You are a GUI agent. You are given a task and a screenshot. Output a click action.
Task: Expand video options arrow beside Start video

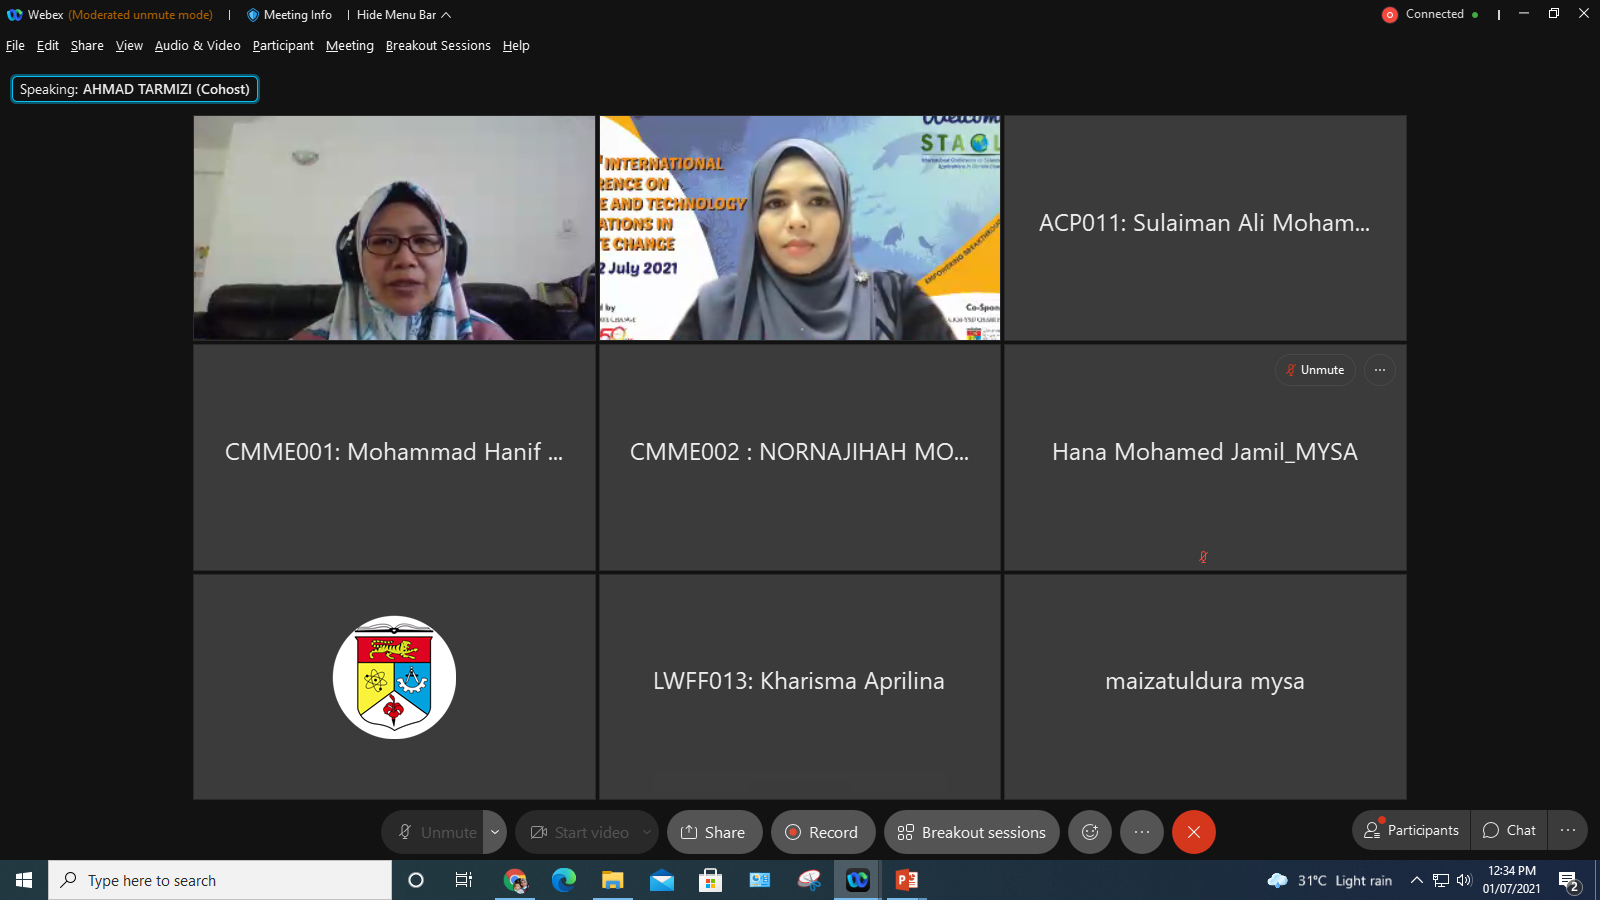click(x=647, y=832)
